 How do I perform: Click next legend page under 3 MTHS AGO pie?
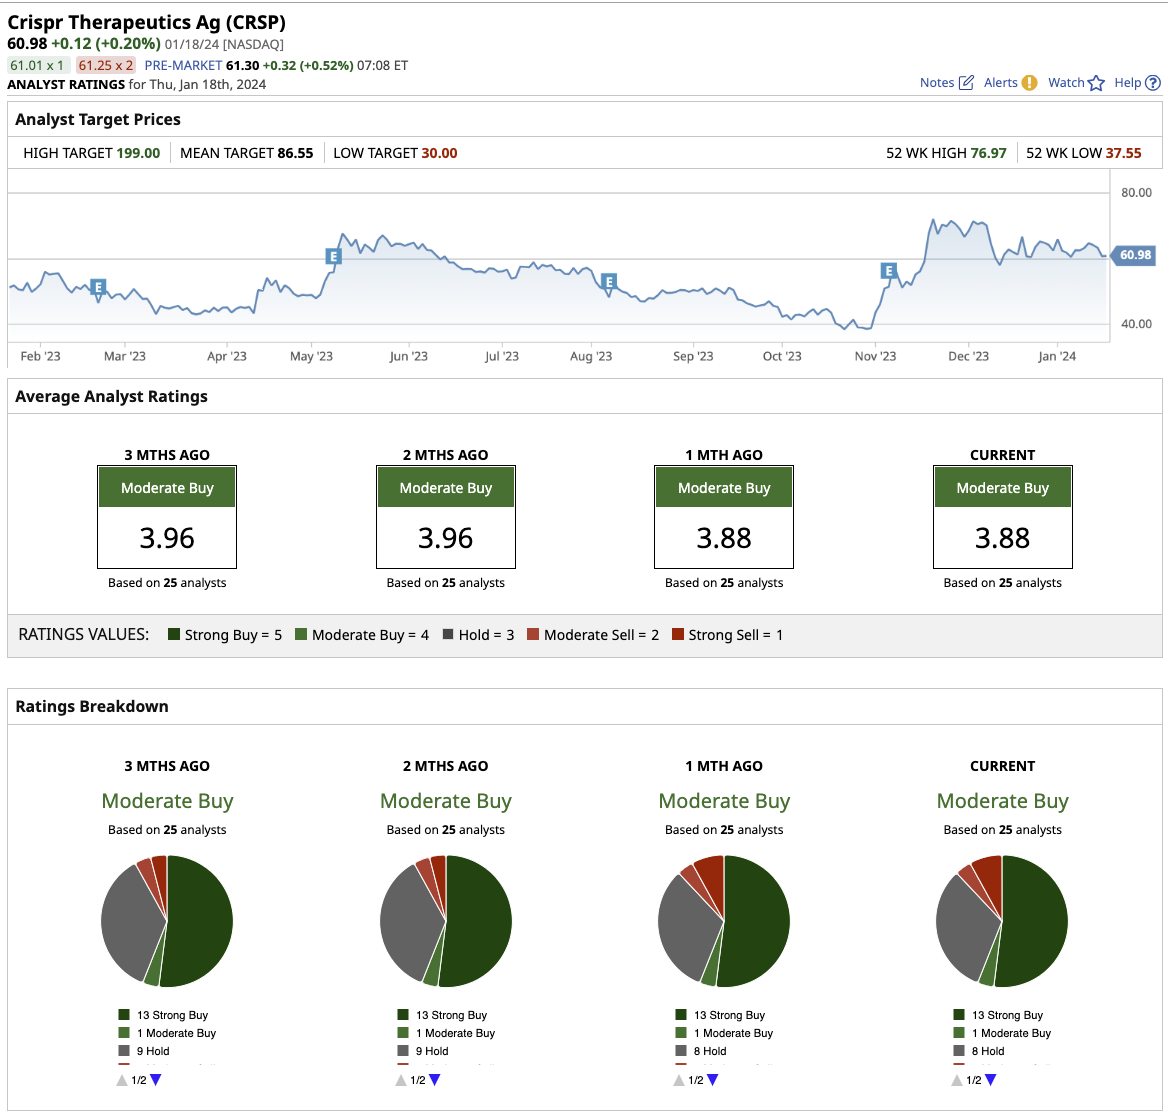[x=156, y=1080]
